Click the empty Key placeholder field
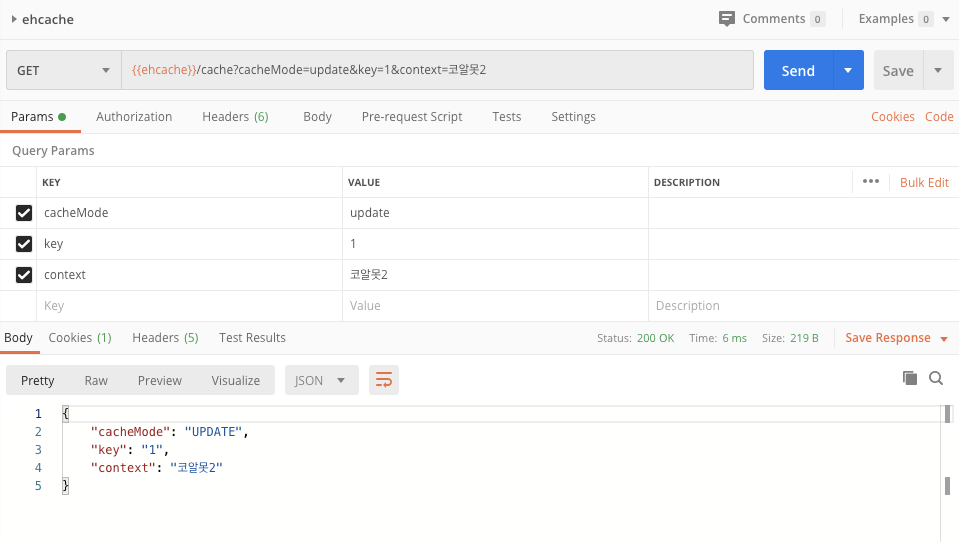 189,305
